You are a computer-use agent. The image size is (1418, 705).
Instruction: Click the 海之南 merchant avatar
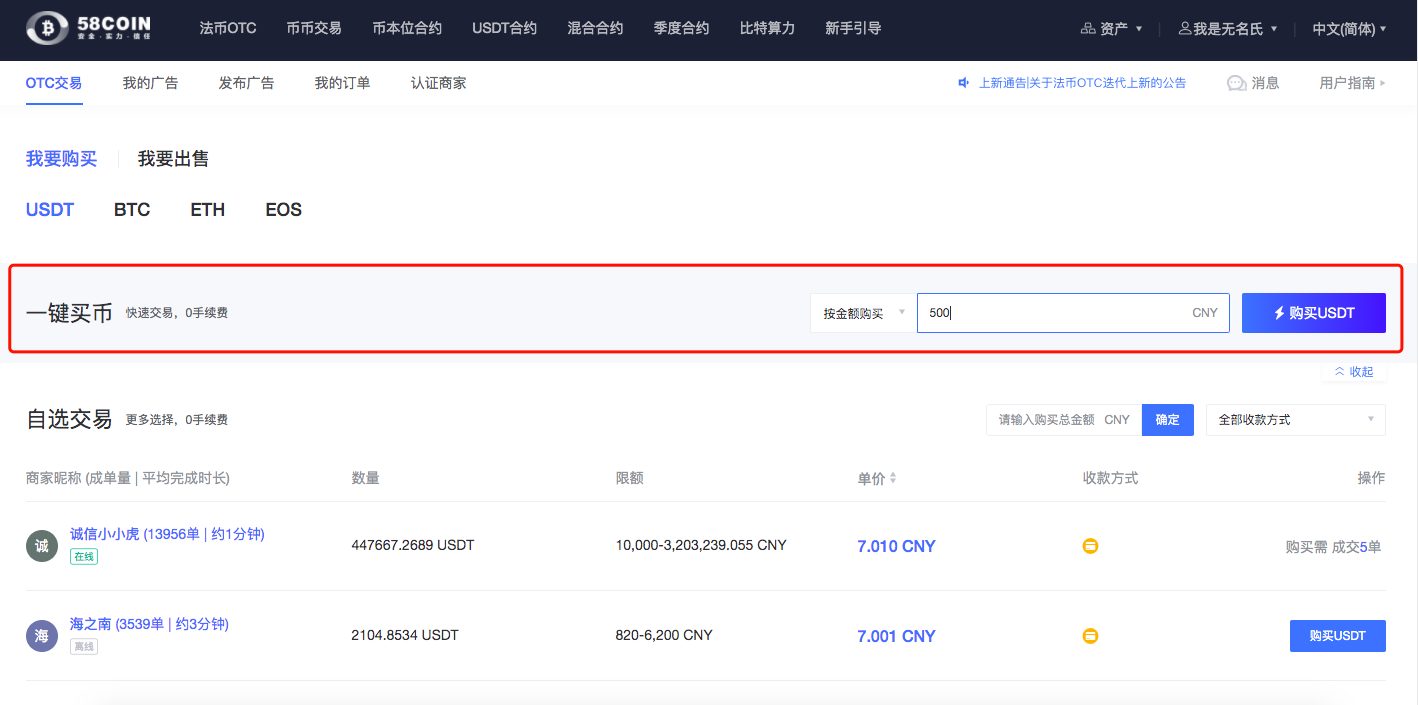41,636
